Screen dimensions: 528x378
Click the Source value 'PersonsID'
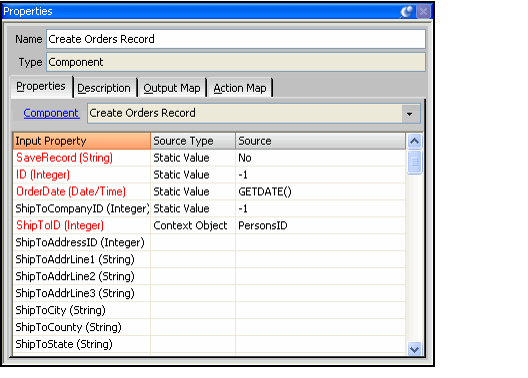click(x=321, y=226)
